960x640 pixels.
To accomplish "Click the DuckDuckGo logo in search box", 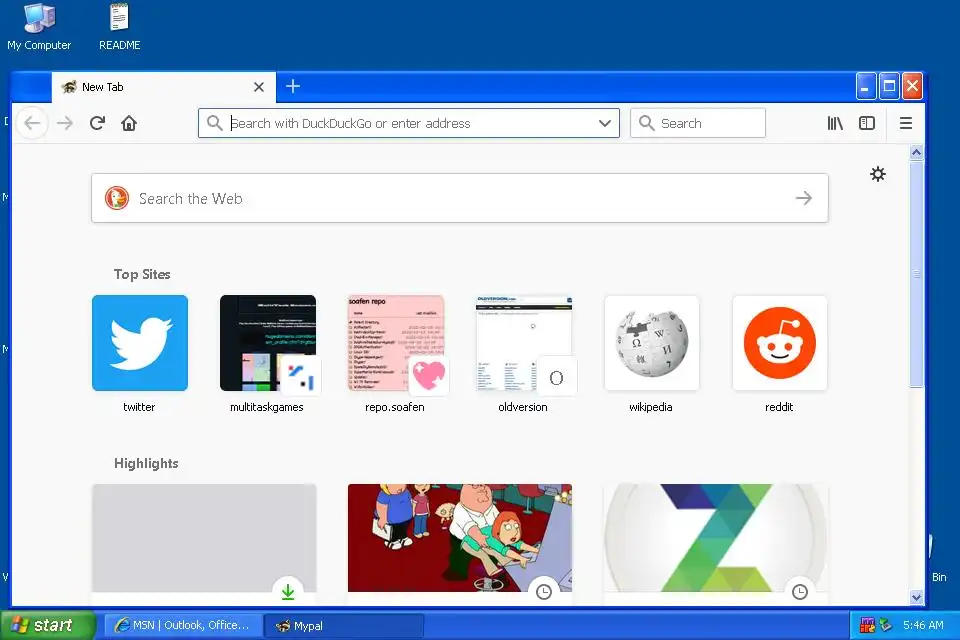I will click(x=116, y=198).
